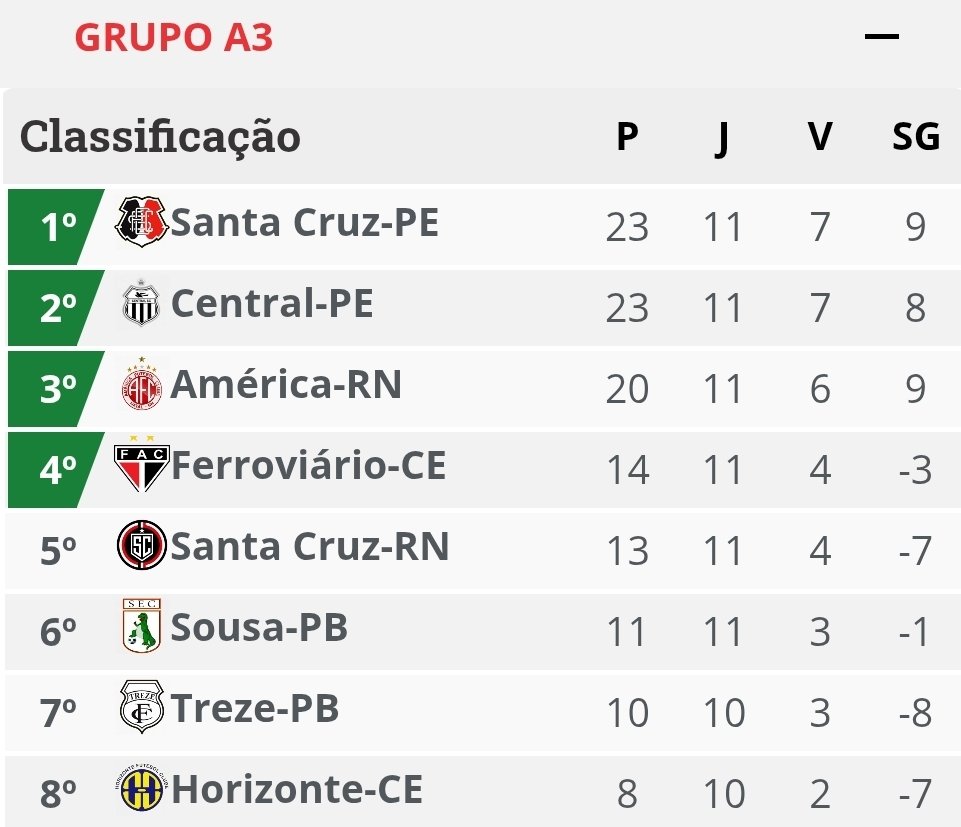961x827 pixels.
Task: Click the GRUPO A3 heading
Action: point(173,37)
